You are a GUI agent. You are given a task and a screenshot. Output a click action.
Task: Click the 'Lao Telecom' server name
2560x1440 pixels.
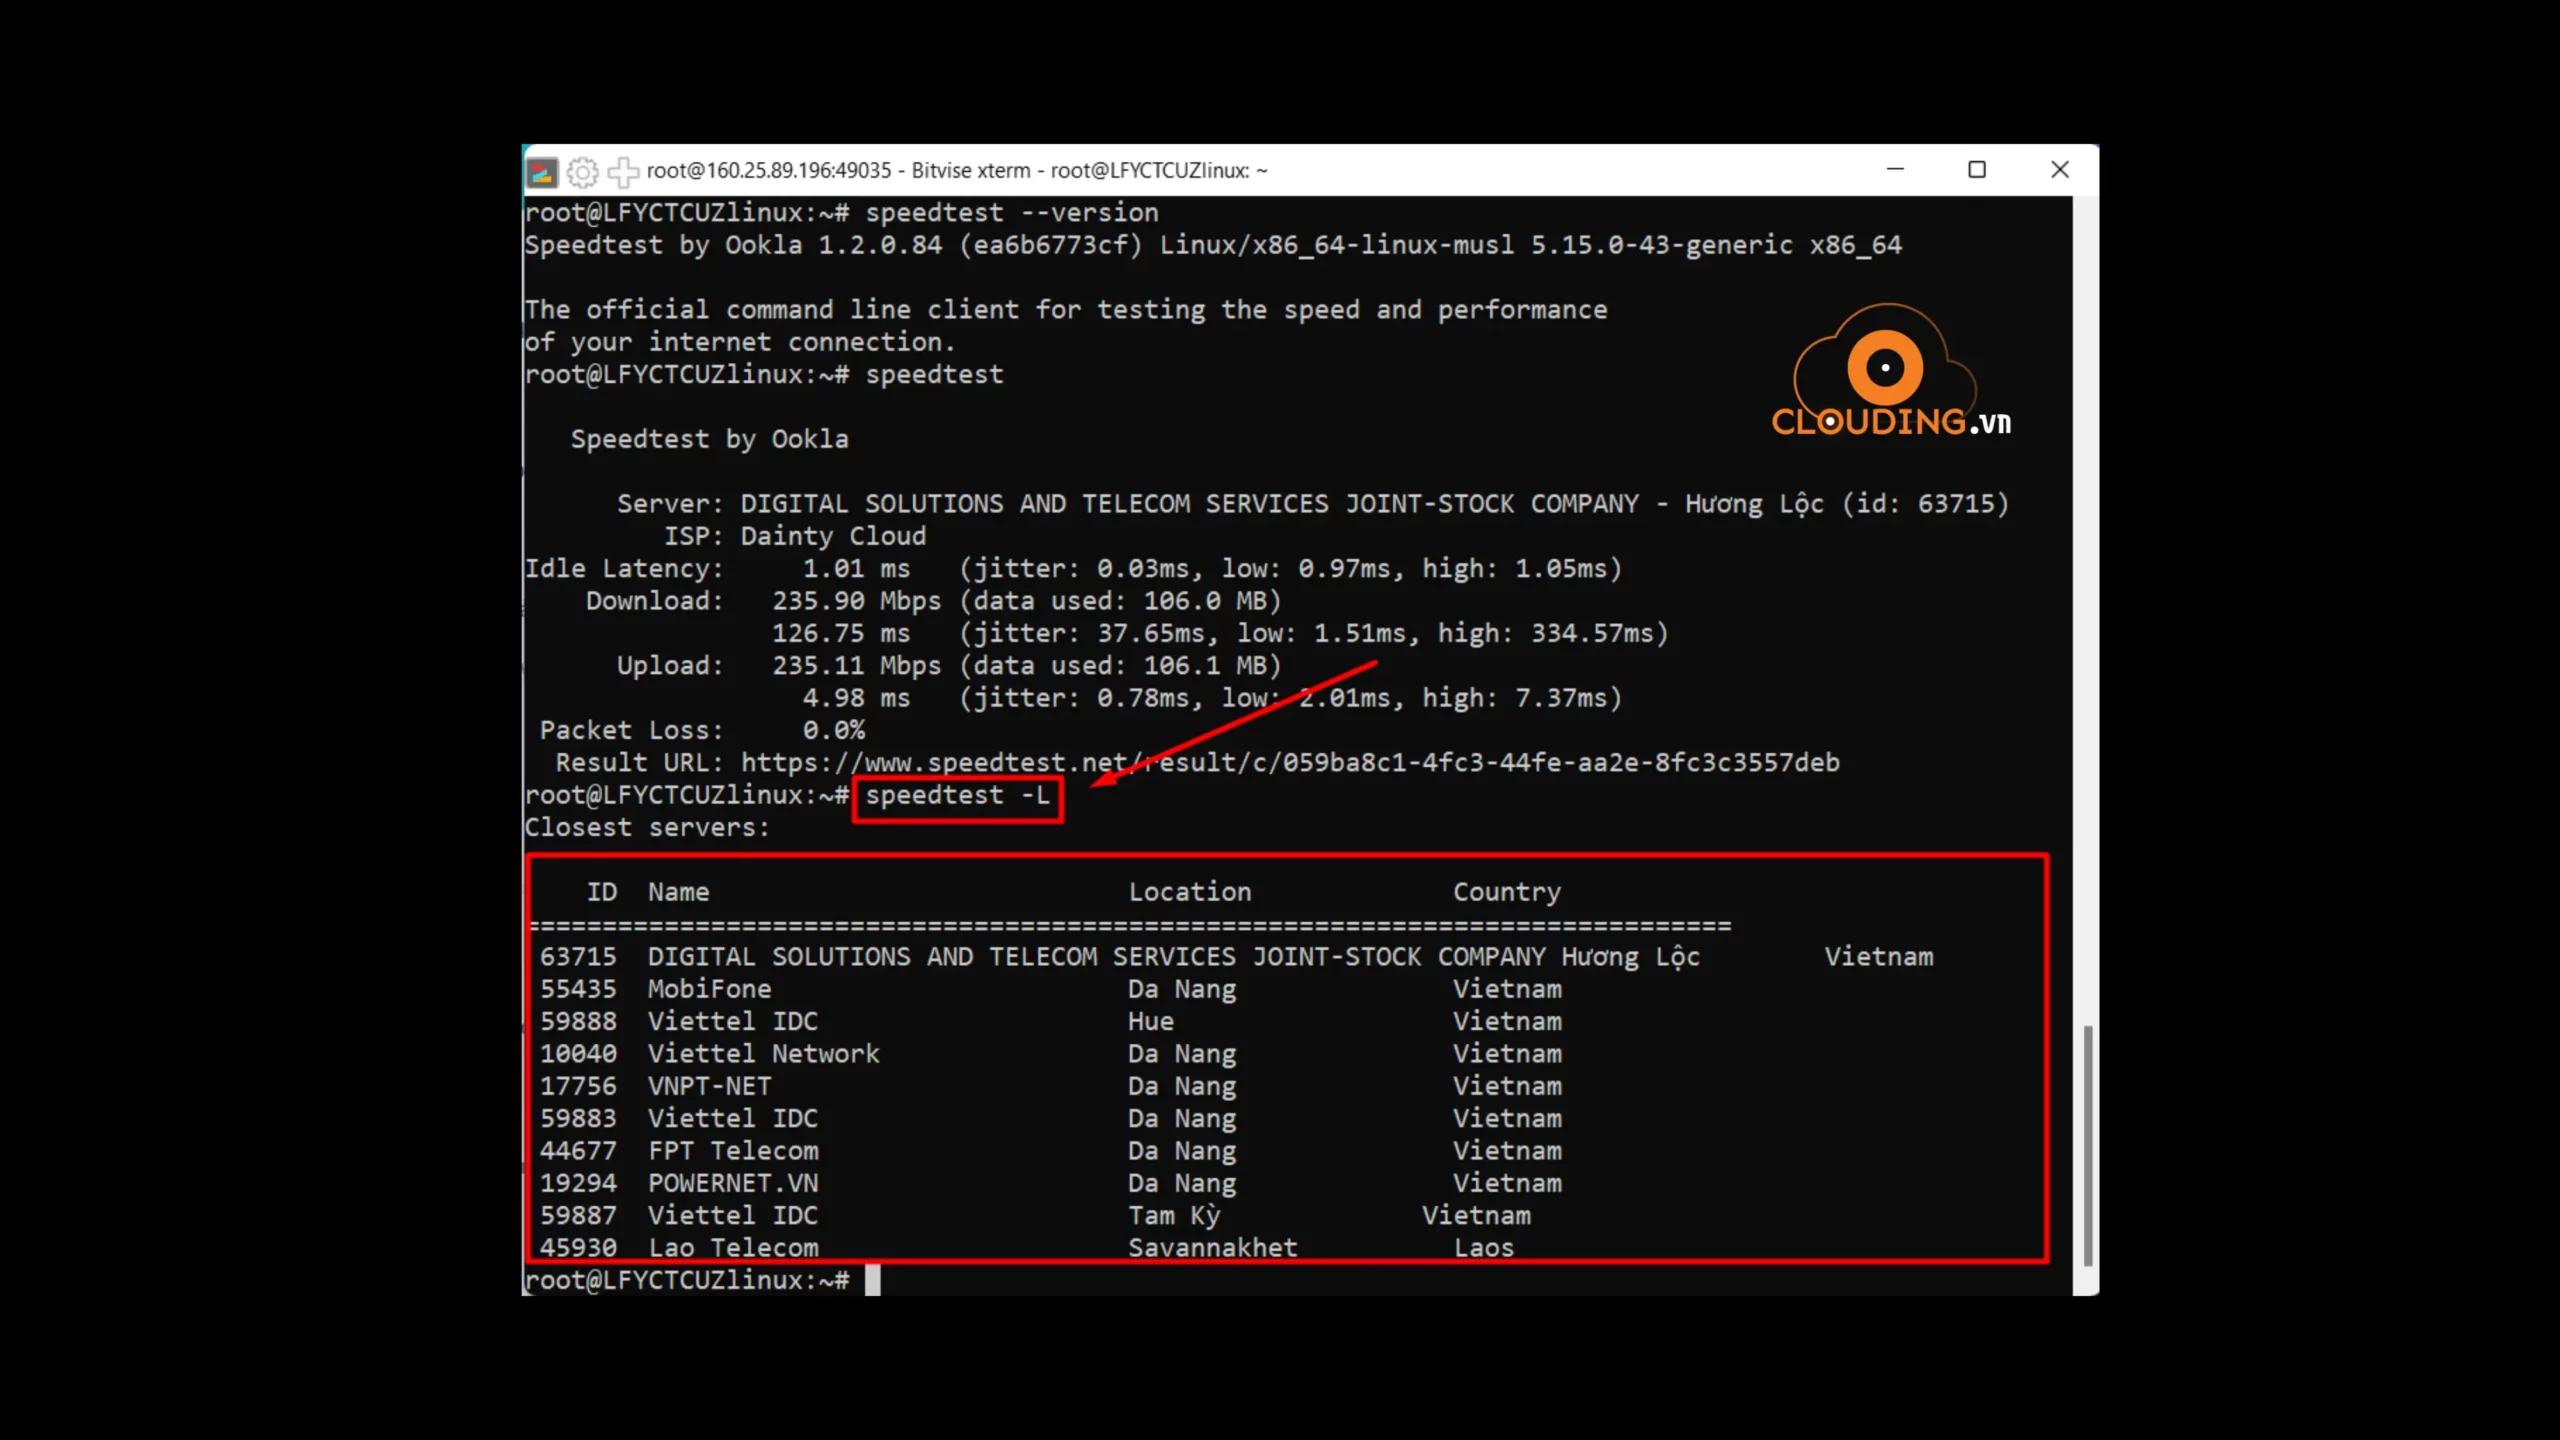point(733,1248)
